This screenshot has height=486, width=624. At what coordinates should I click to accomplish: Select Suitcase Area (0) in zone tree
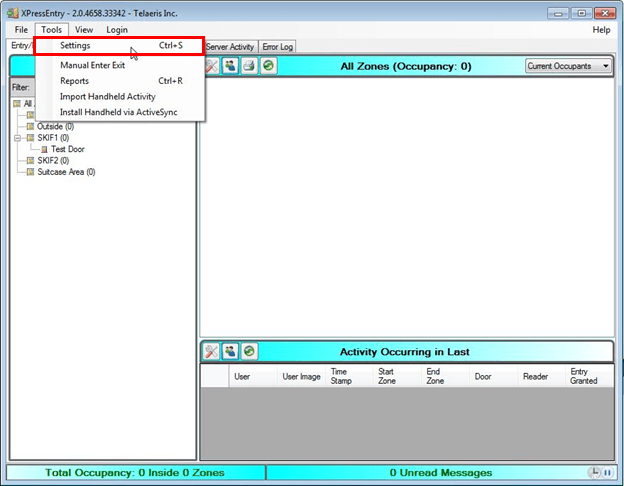66,172
